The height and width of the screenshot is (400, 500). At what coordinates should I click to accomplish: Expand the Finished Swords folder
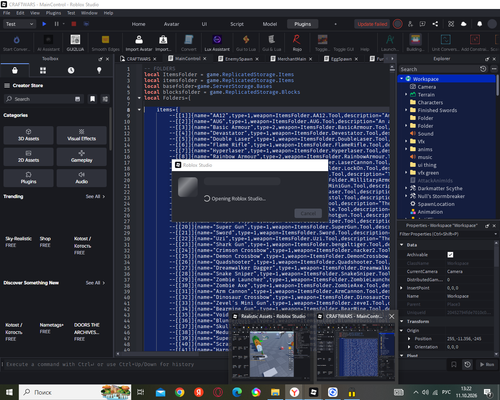coord(406,110)
